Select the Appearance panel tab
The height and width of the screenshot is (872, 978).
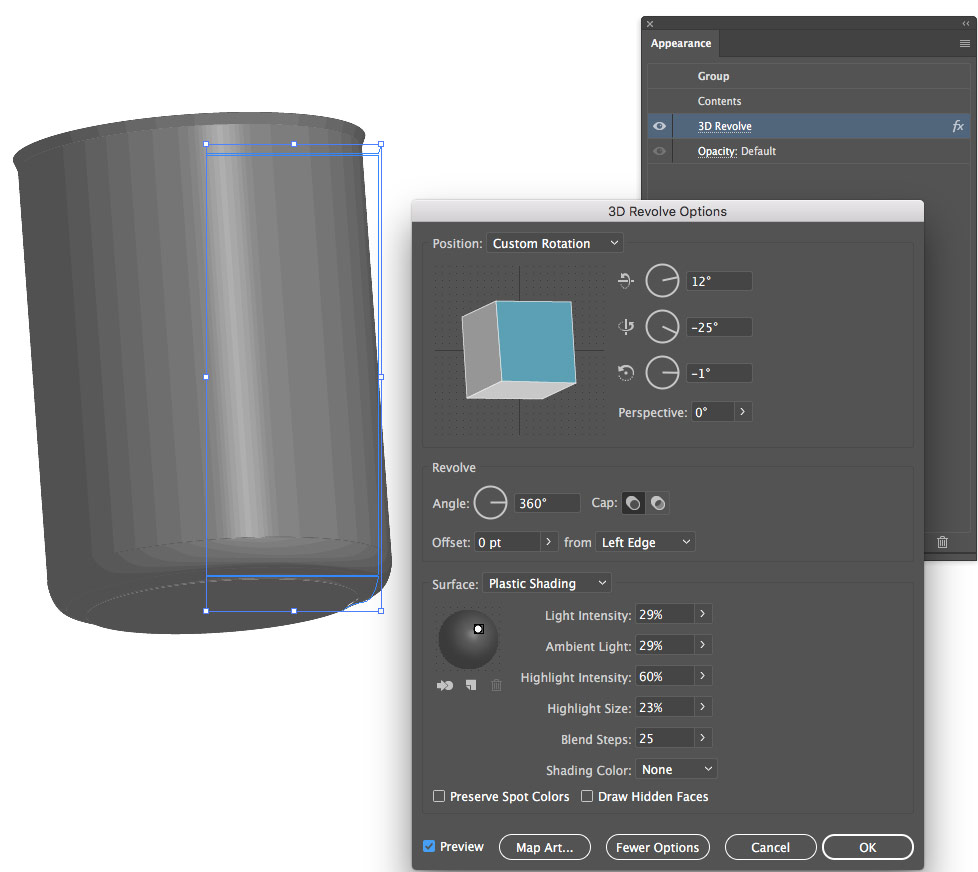pyautogui.click(x=681, y=44)
